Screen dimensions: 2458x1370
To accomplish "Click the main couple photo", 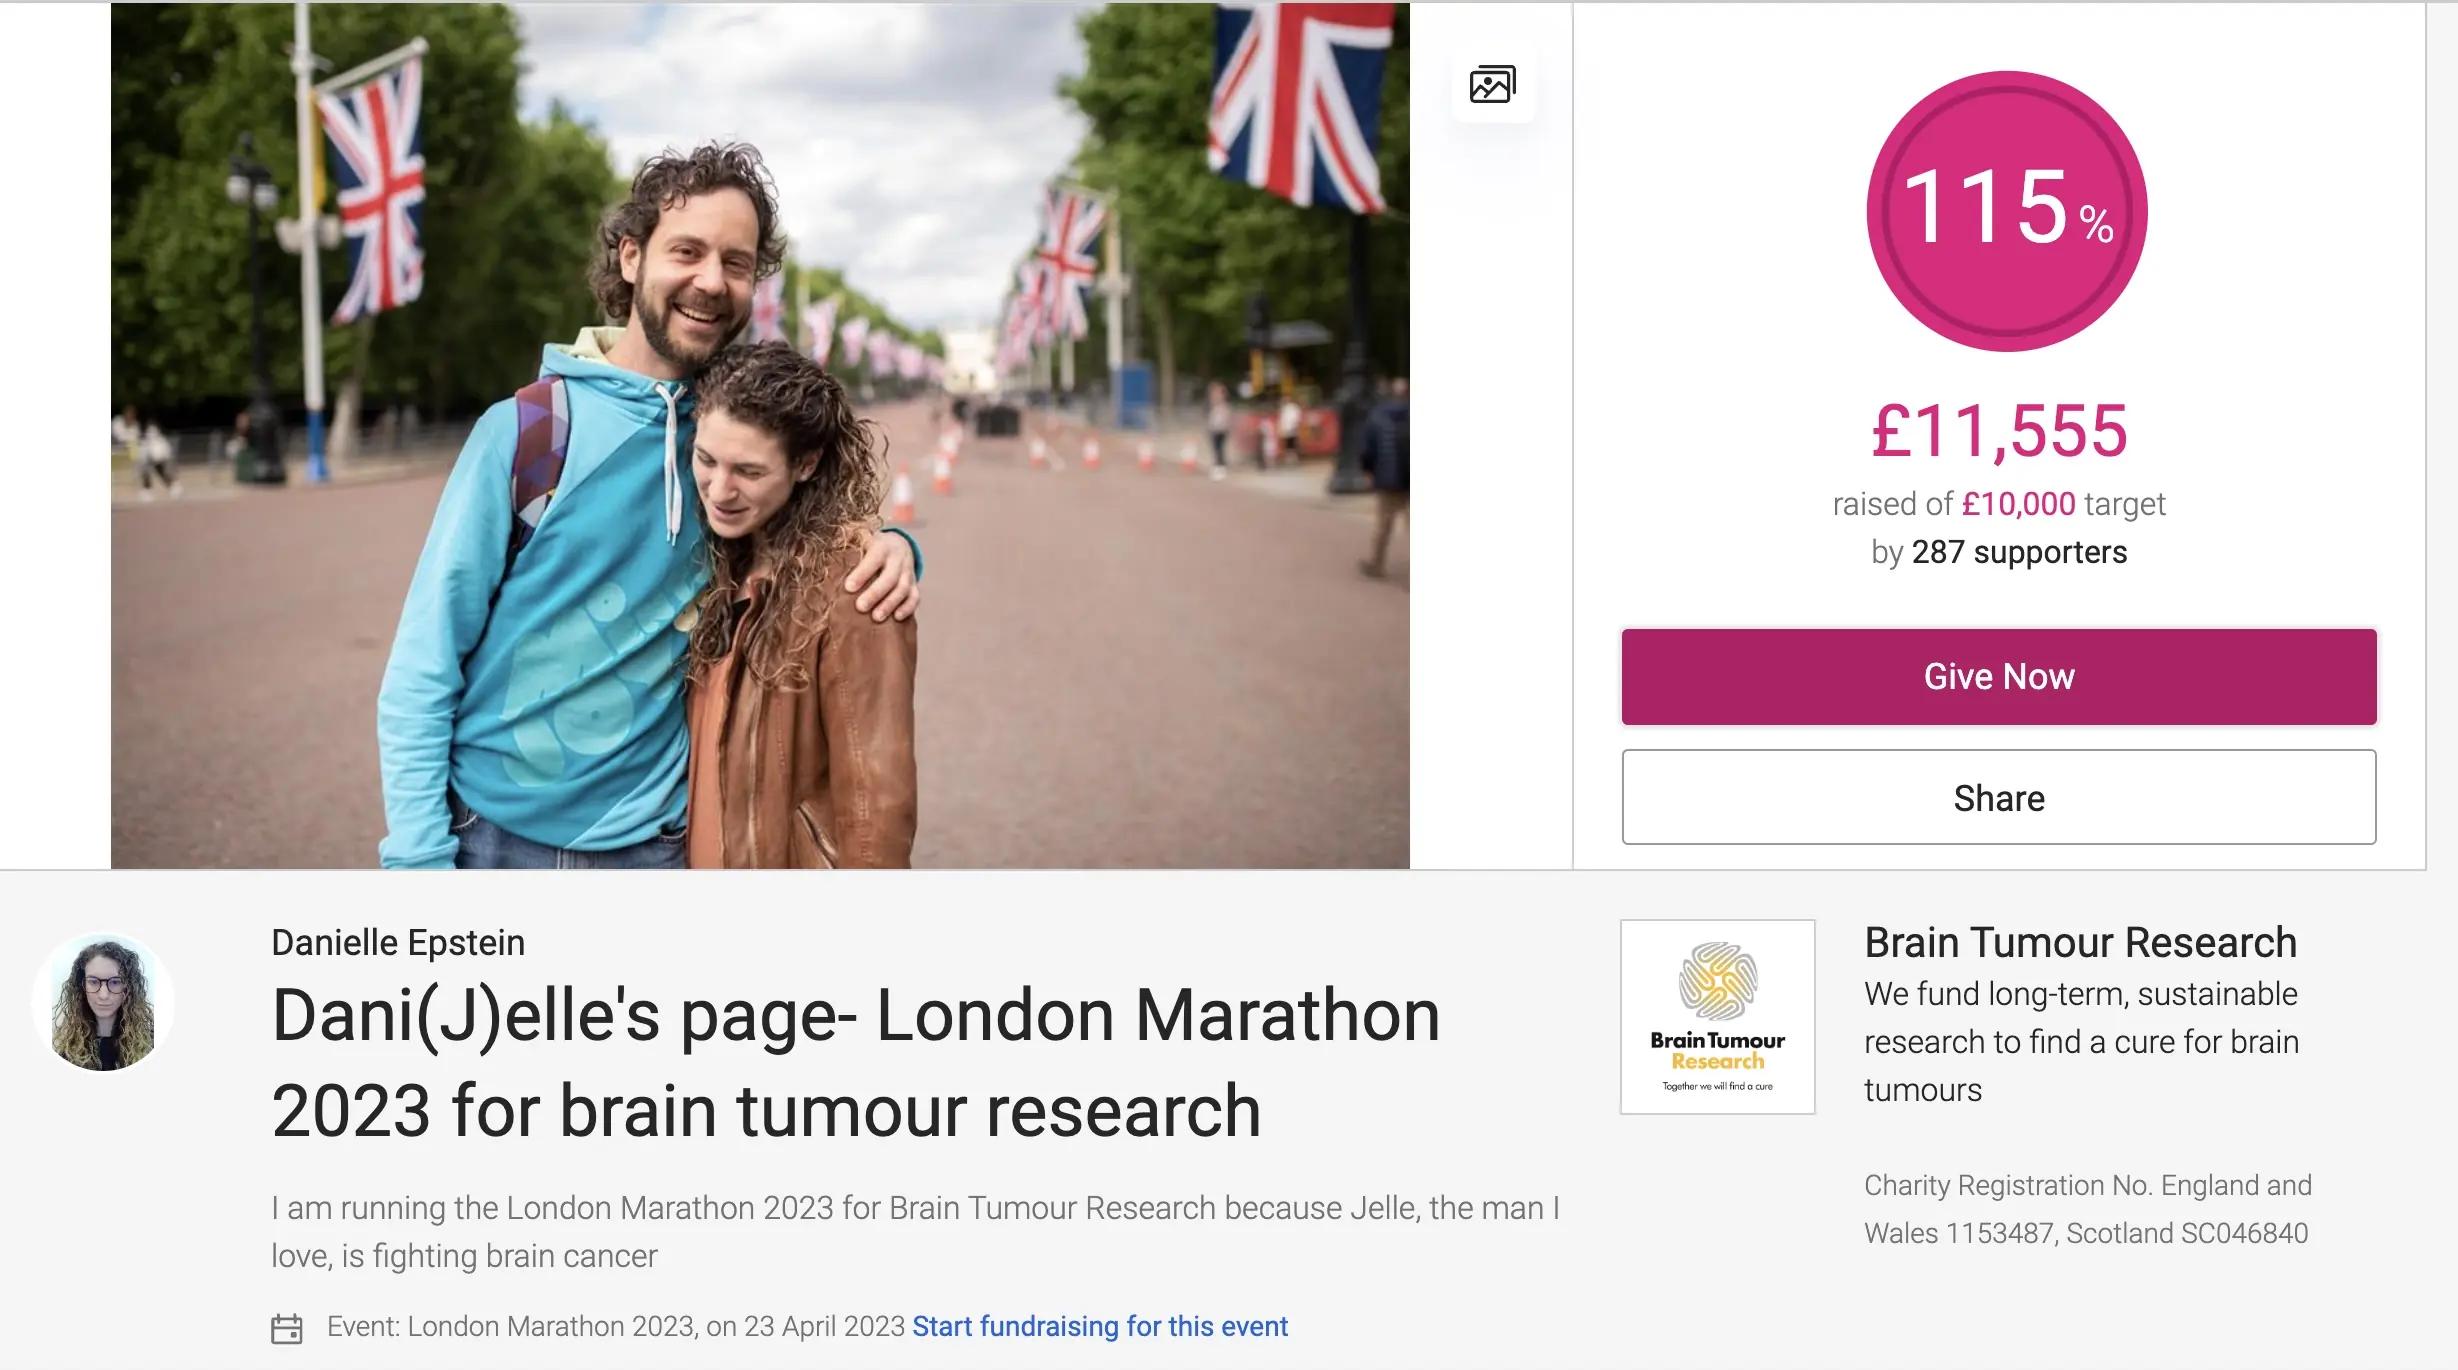I will 760,436.
